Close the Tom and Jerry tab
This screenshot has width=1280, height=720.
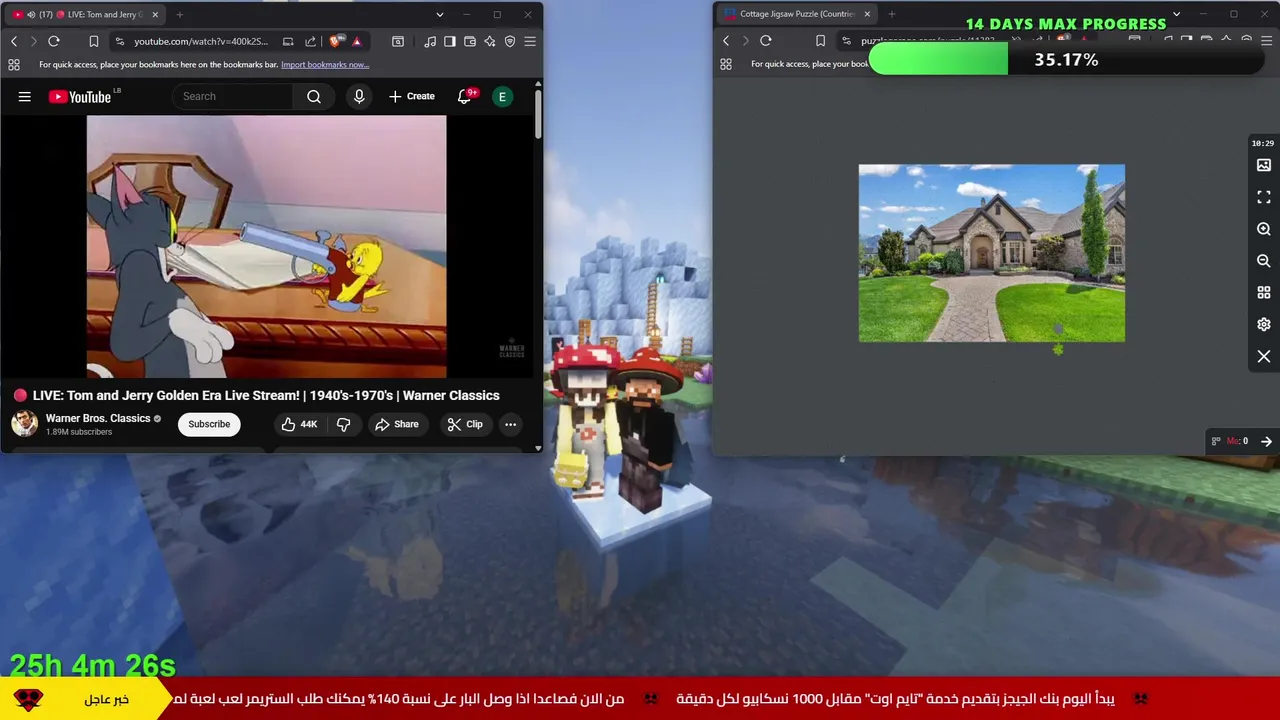(x=155, y=15)
